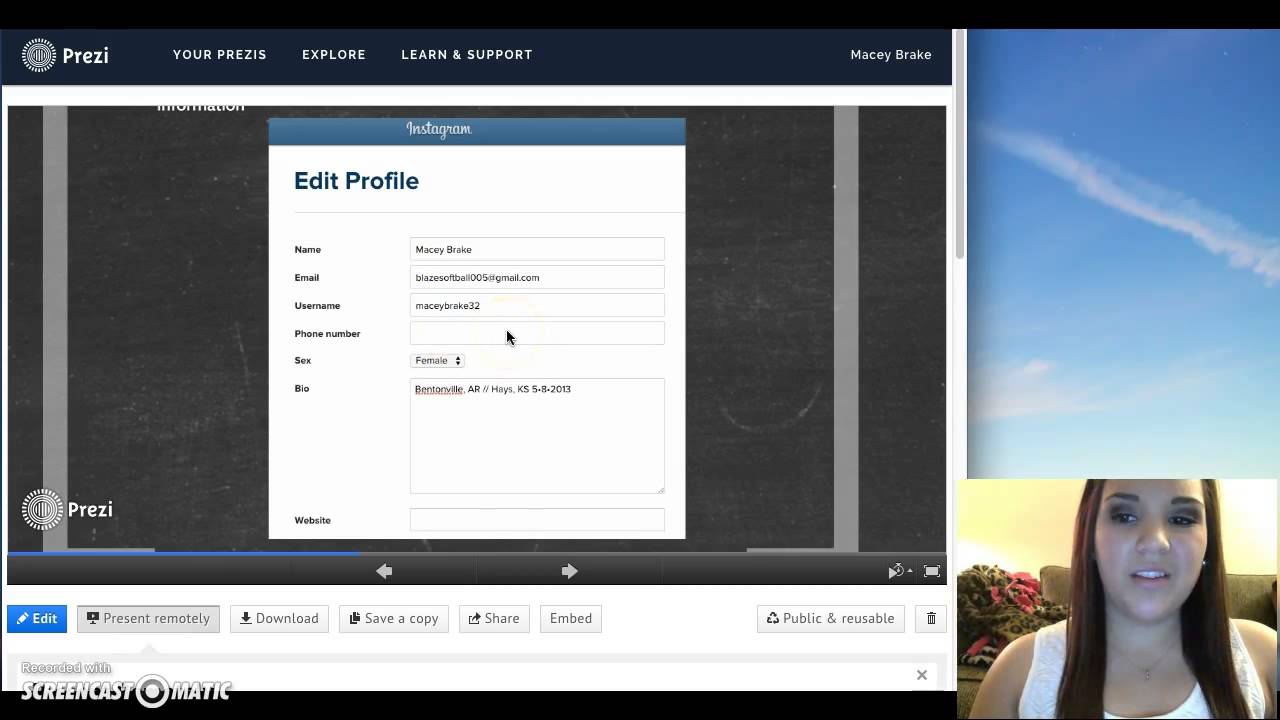Screen dimensions: 1280x720
Task: Click Present remotely button
Action: pyautogui.click(x=148, y=618)
